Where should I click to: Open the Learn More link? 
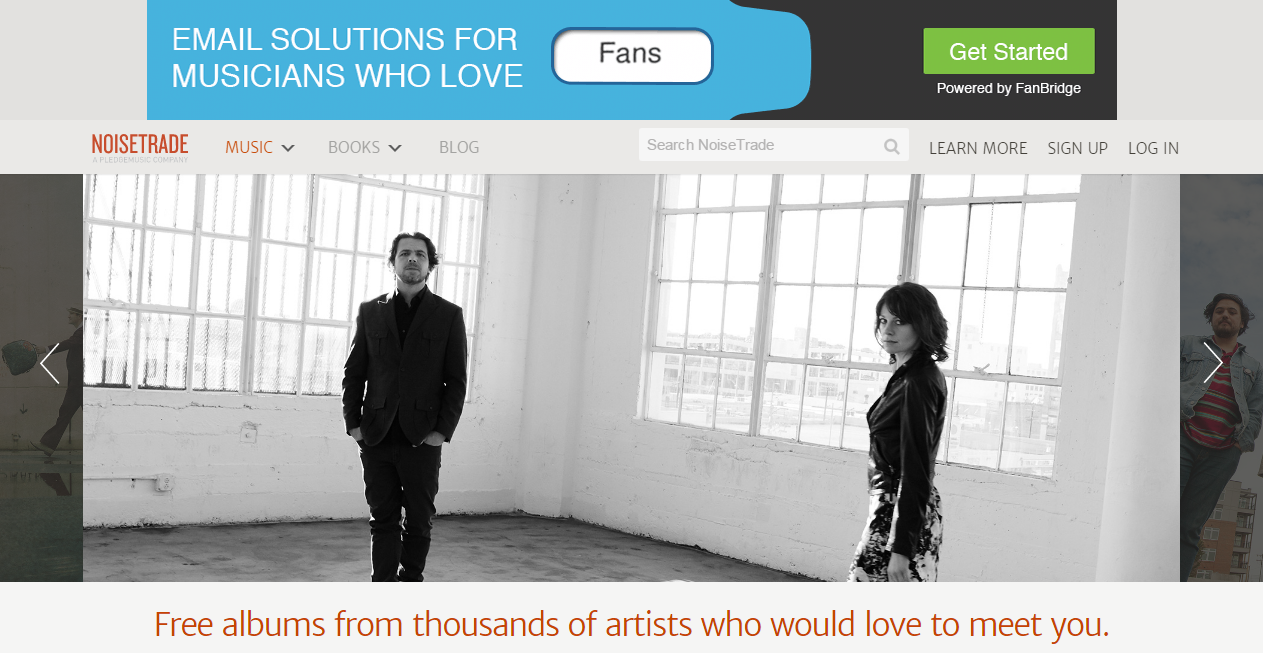click(978, 148)
